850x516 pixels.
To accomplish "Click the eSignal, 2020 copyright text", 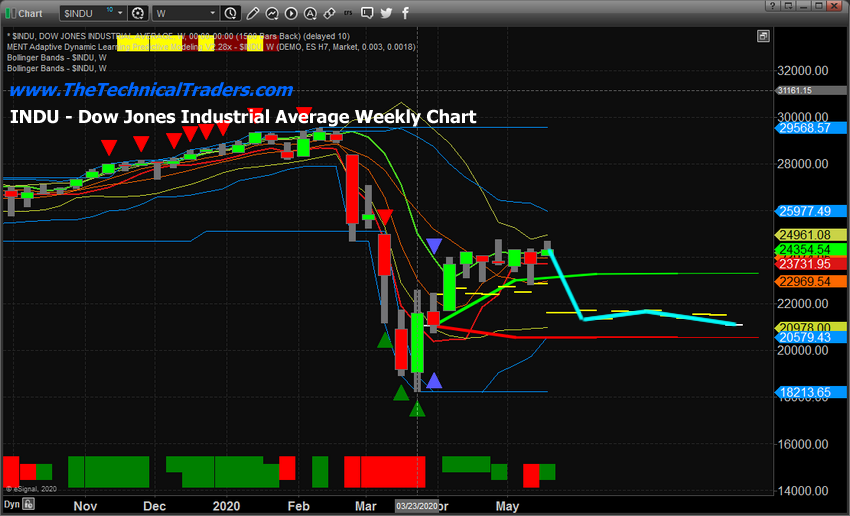I will (x=31, y=489).
